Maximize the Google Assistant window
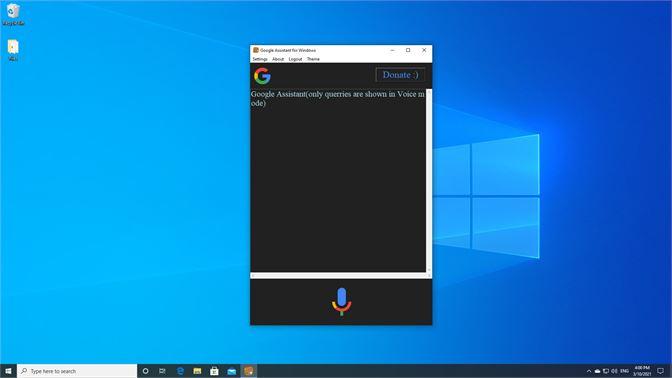 click(x=408, y=50)
